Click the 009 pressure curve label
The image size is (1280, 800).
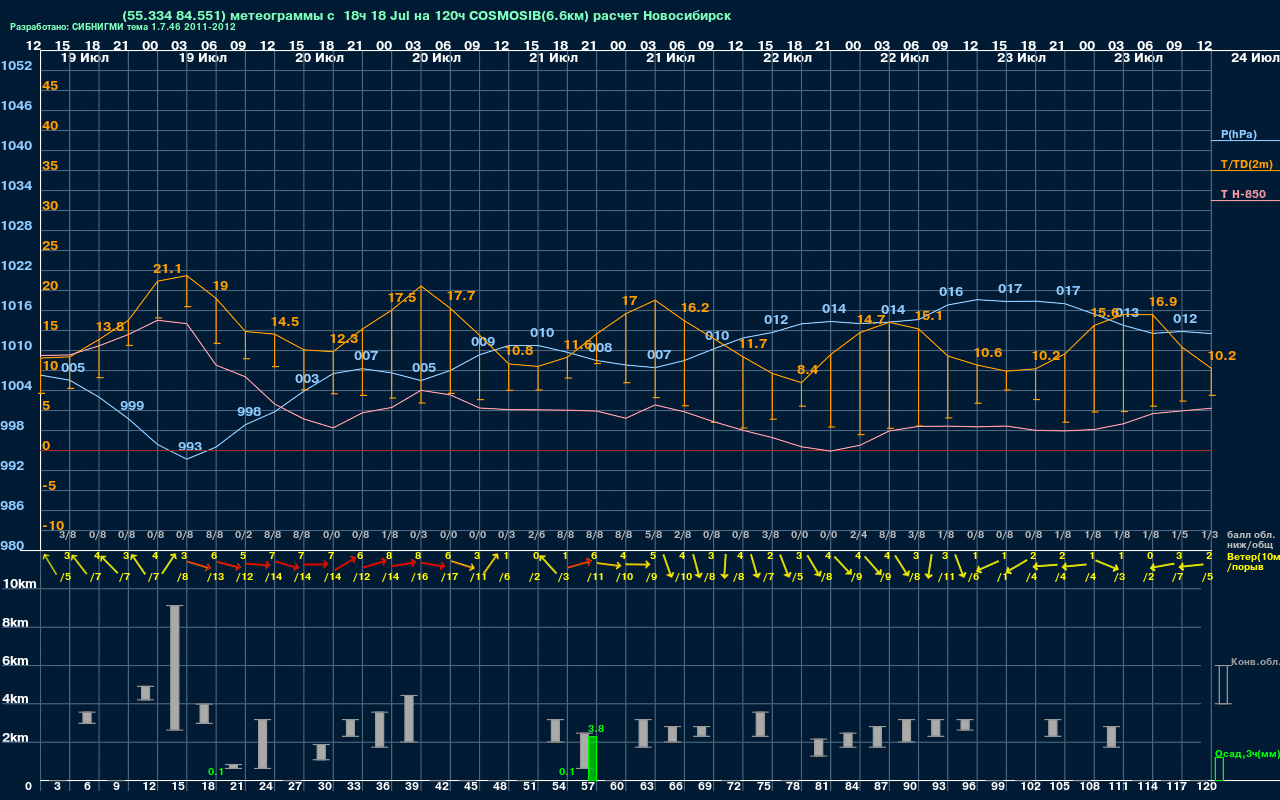[x=483, y=342]
